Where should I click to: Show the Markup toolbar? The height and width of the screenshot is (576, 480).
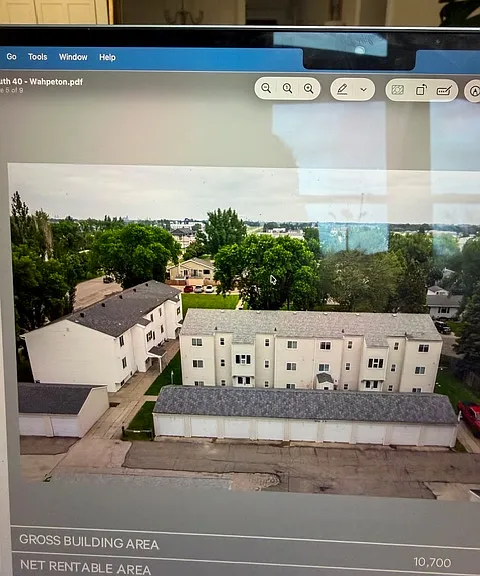pyautogui.click(x=474, y=91)
